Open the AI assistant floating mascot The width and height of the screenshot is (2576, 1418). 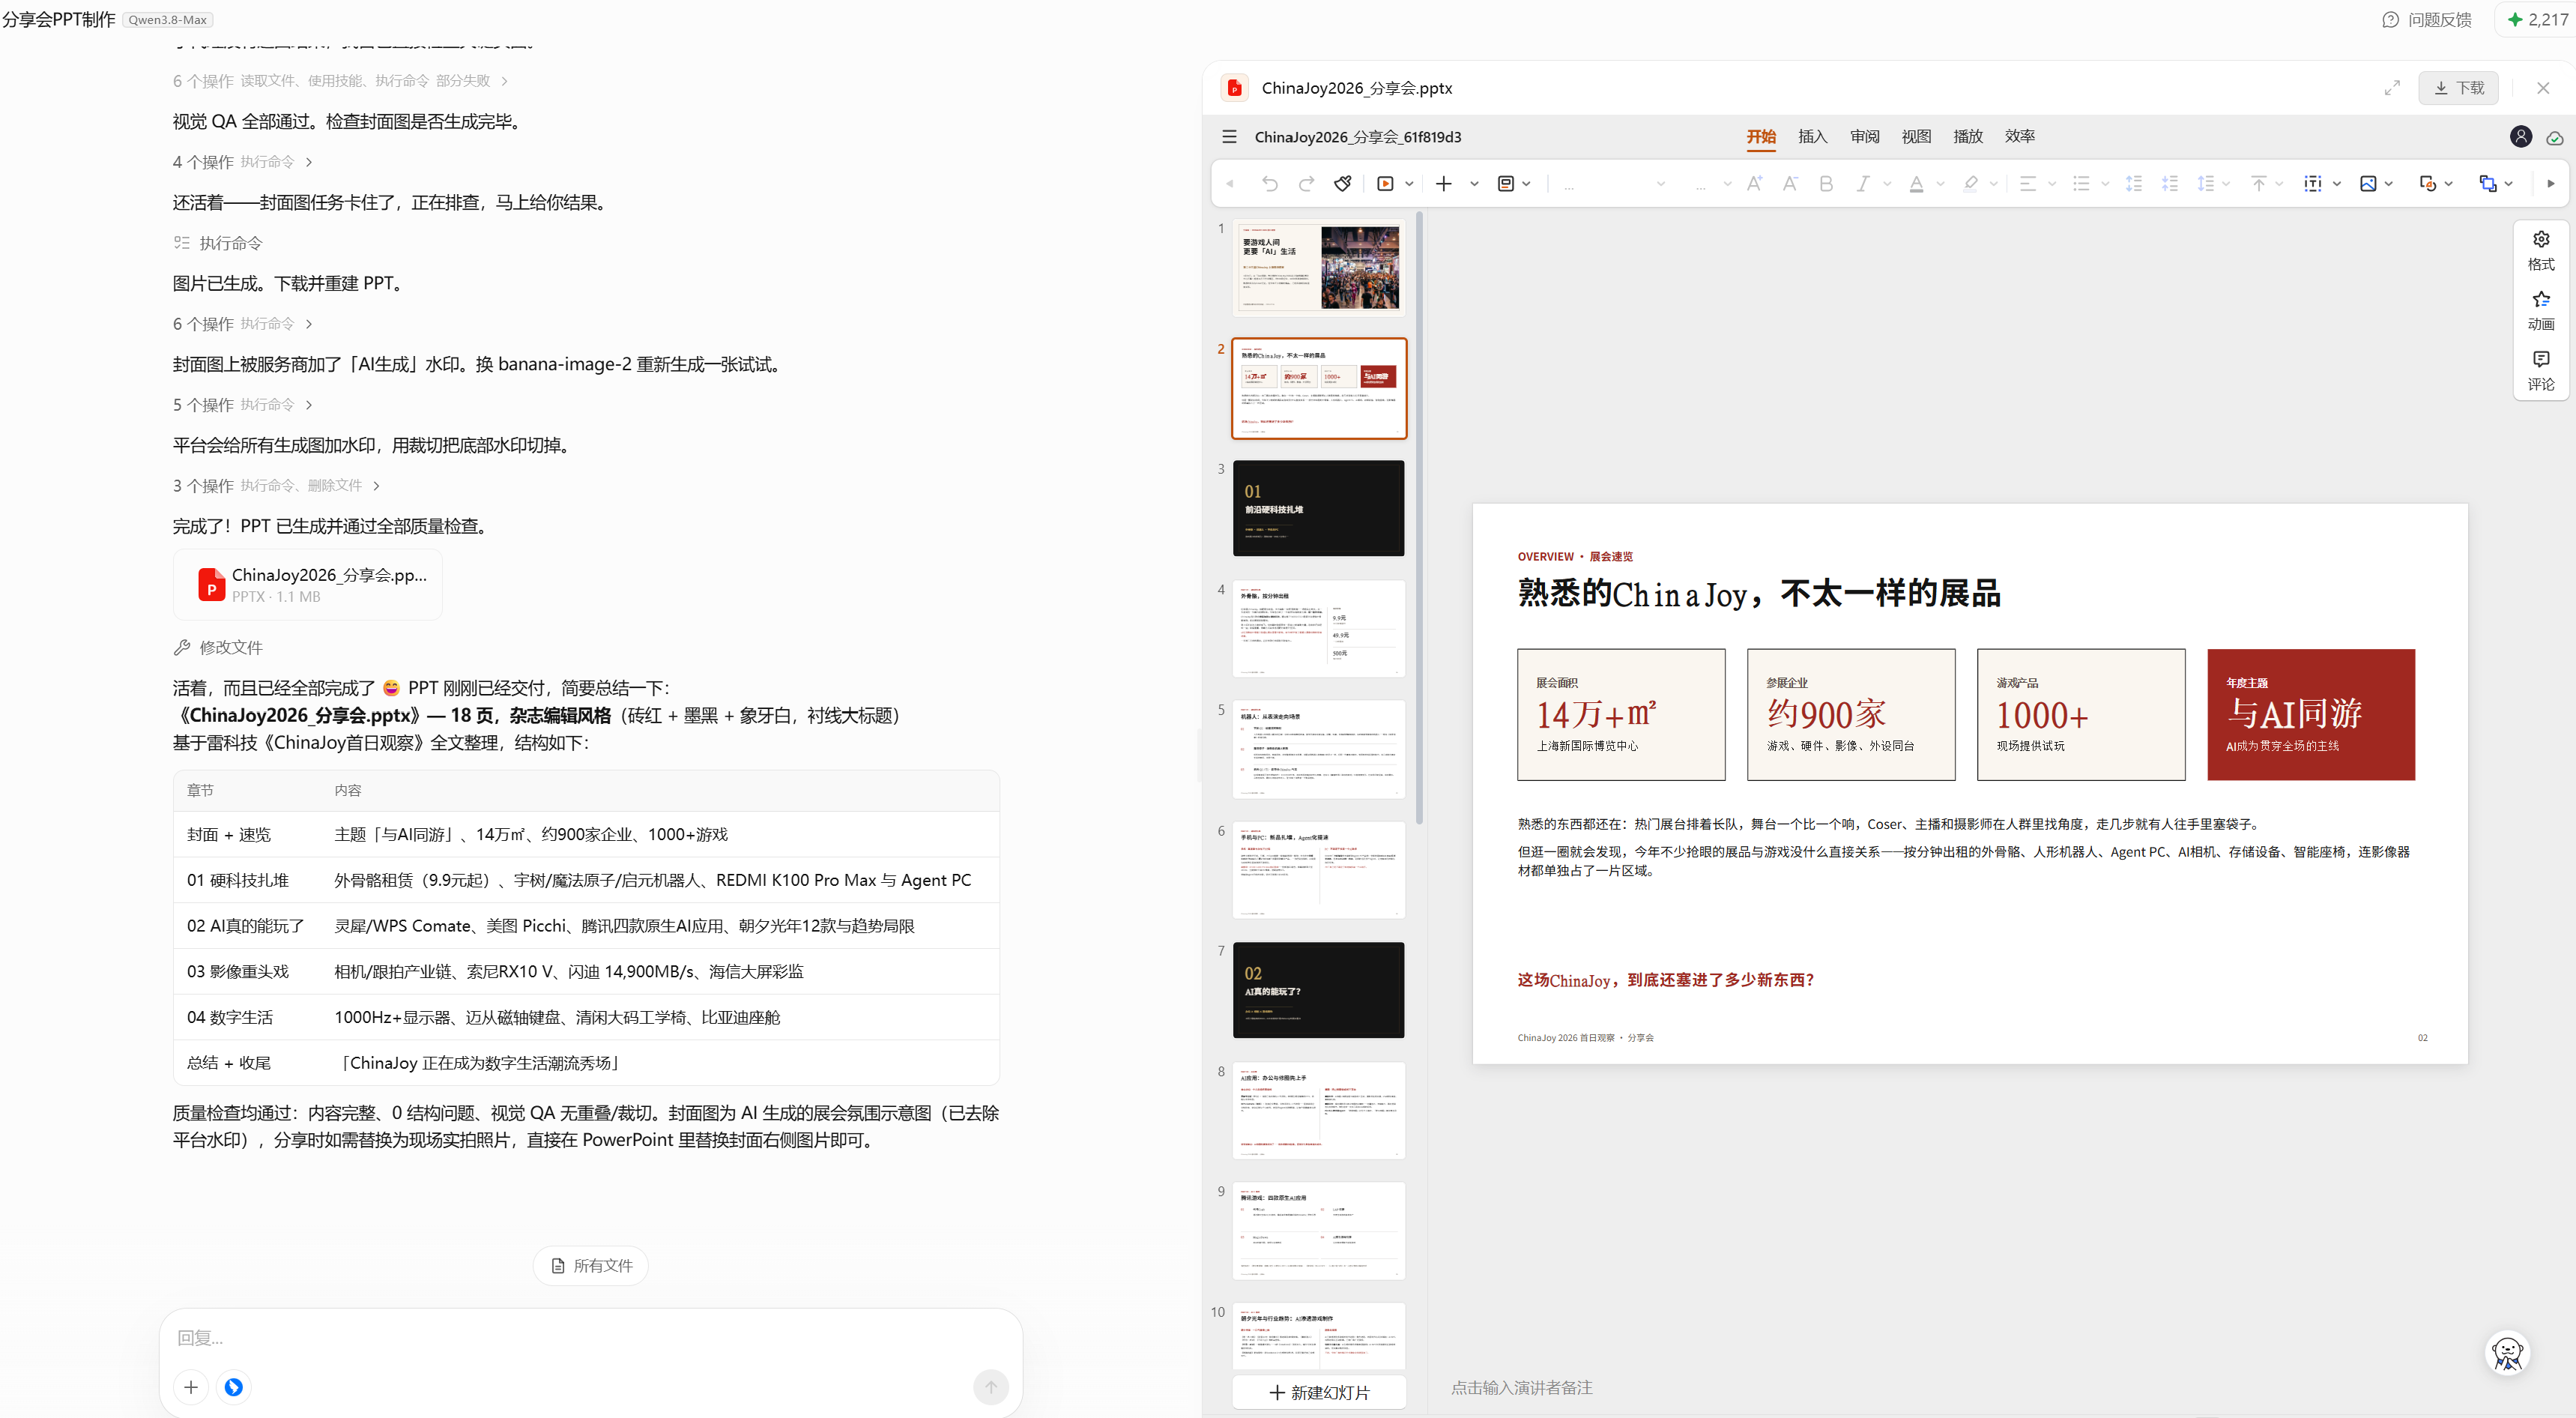click(2507, 1354)
